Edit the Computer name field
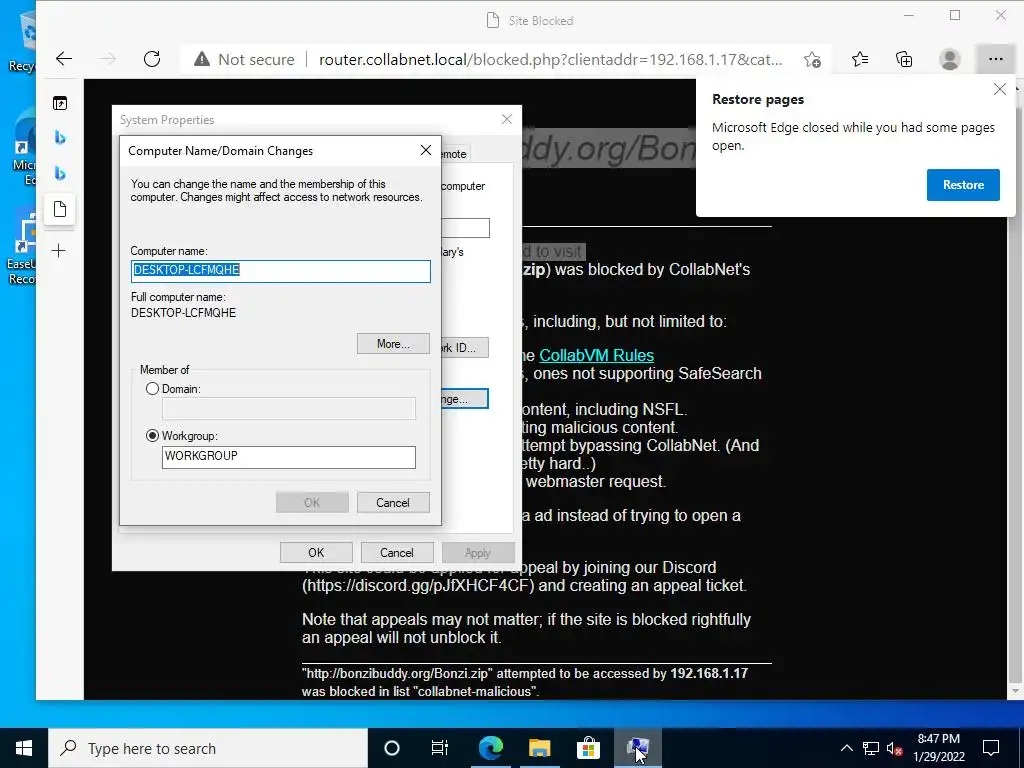1024x768 pixels. tap(281, 270)
